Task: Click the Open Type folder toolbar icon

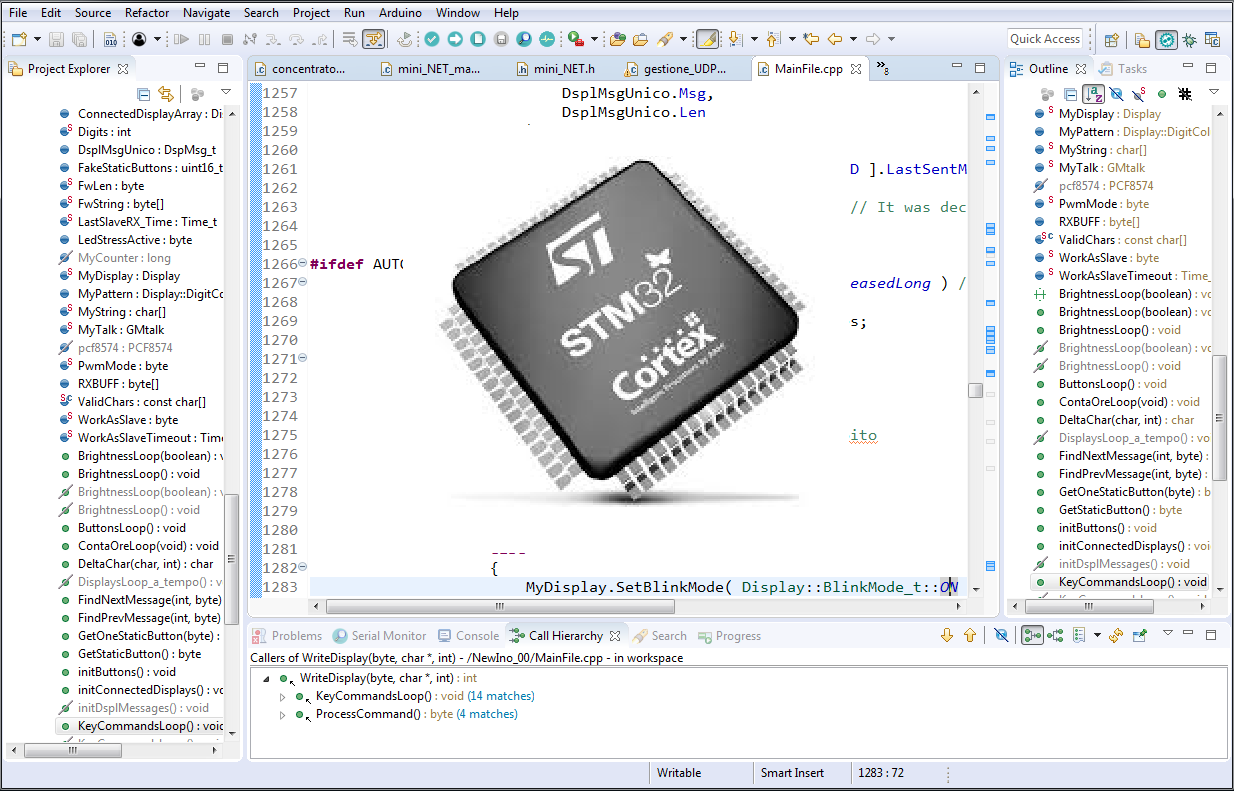Action: 639,39
